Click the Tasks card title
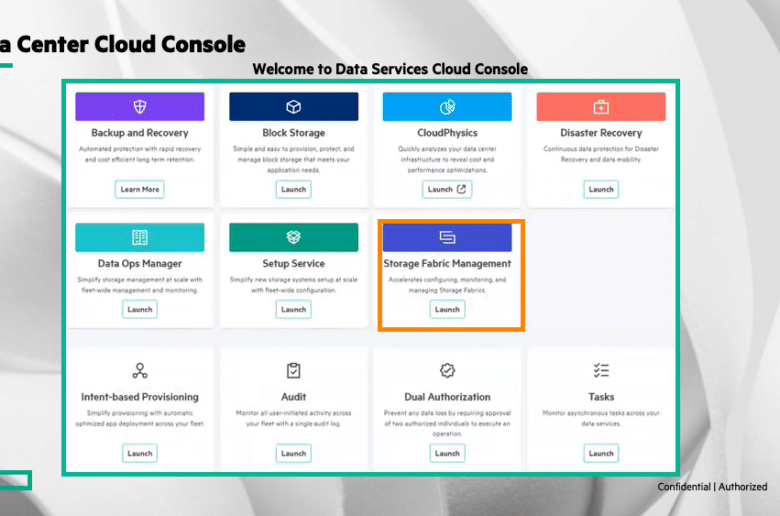The width and height of the screenshot is (780, 516). [601, 397]
